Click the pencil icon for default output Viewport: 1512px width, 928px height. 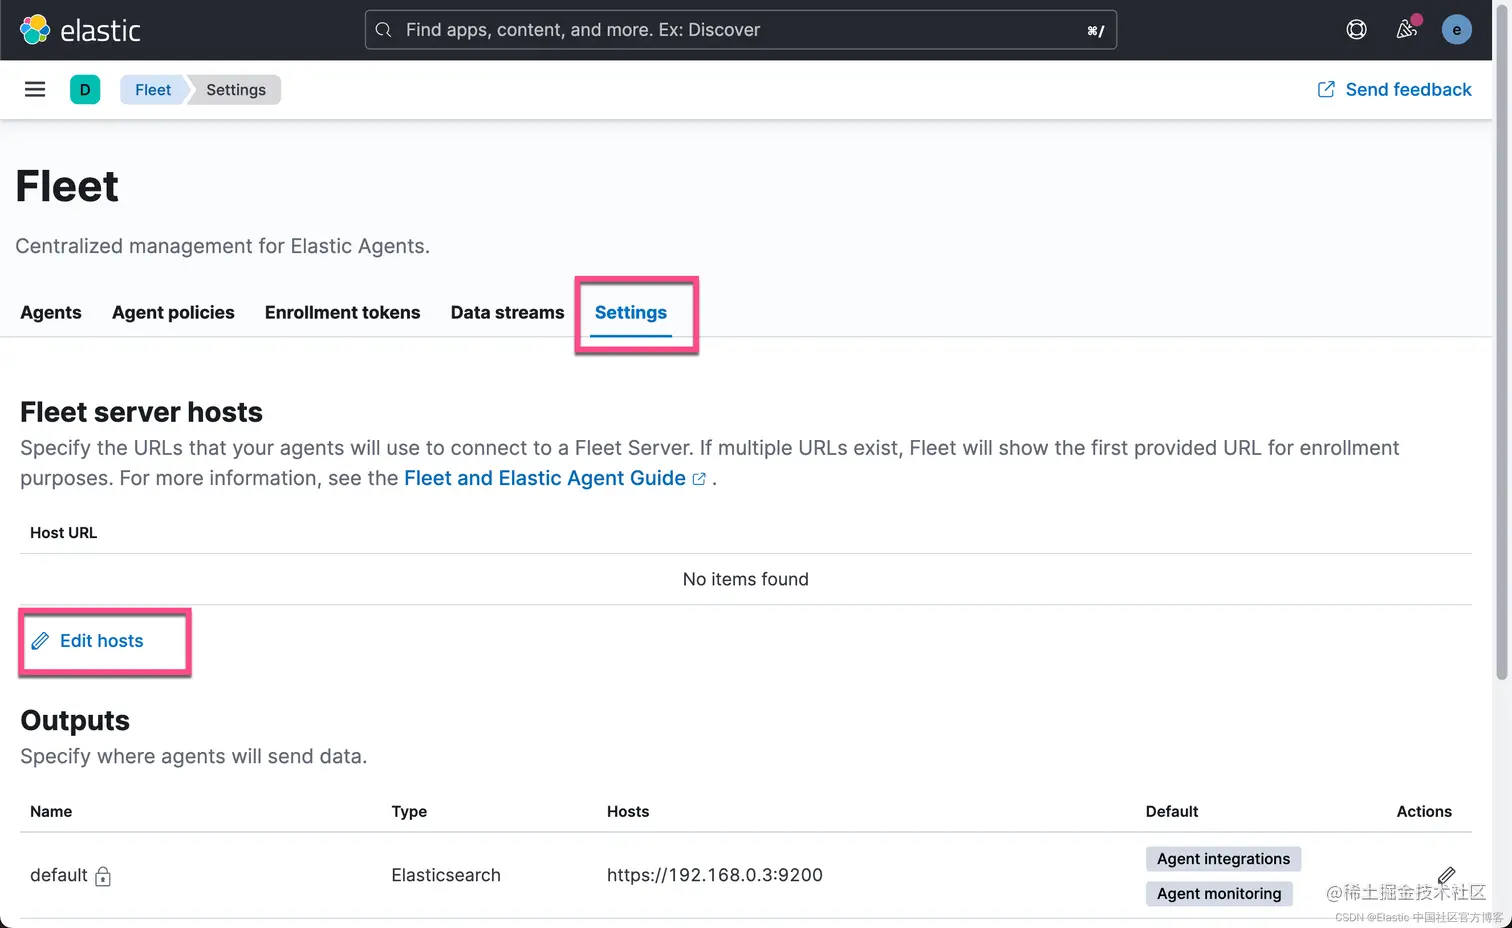coord(1446,876)
